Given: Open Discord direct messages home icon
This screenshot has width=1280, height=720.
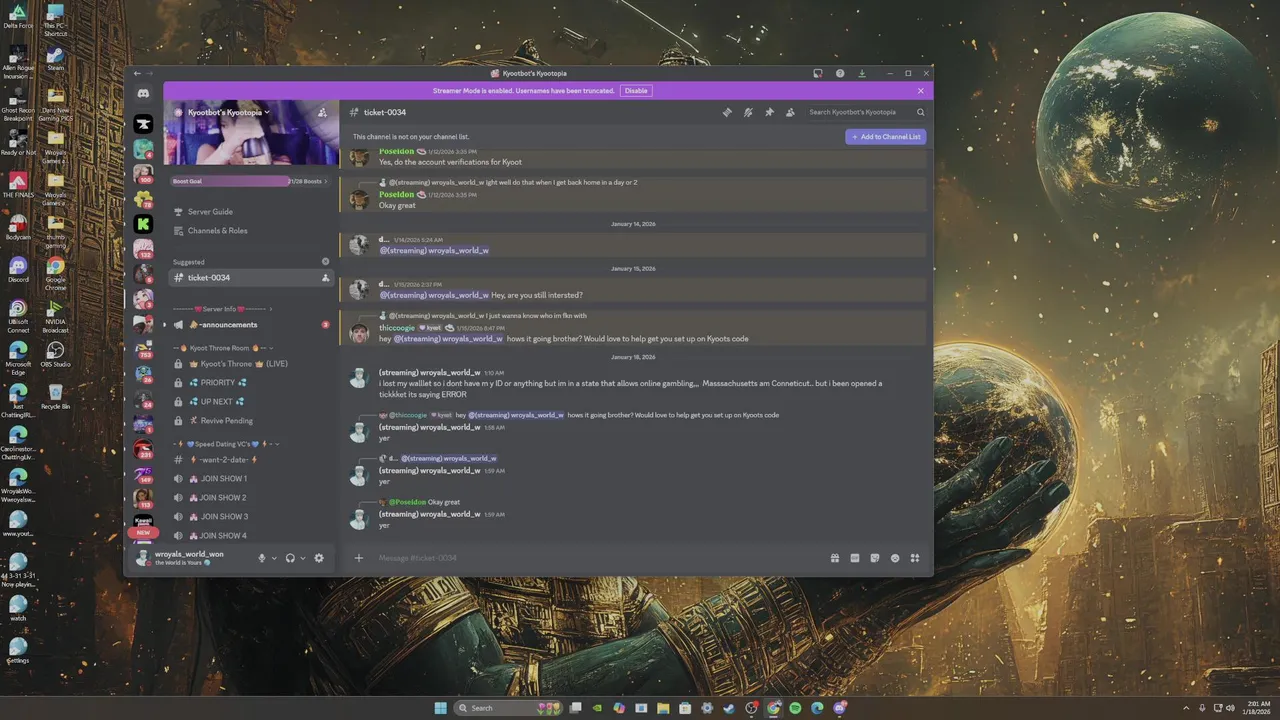Looking at the screenshot, I should click(x=143, y=93).
